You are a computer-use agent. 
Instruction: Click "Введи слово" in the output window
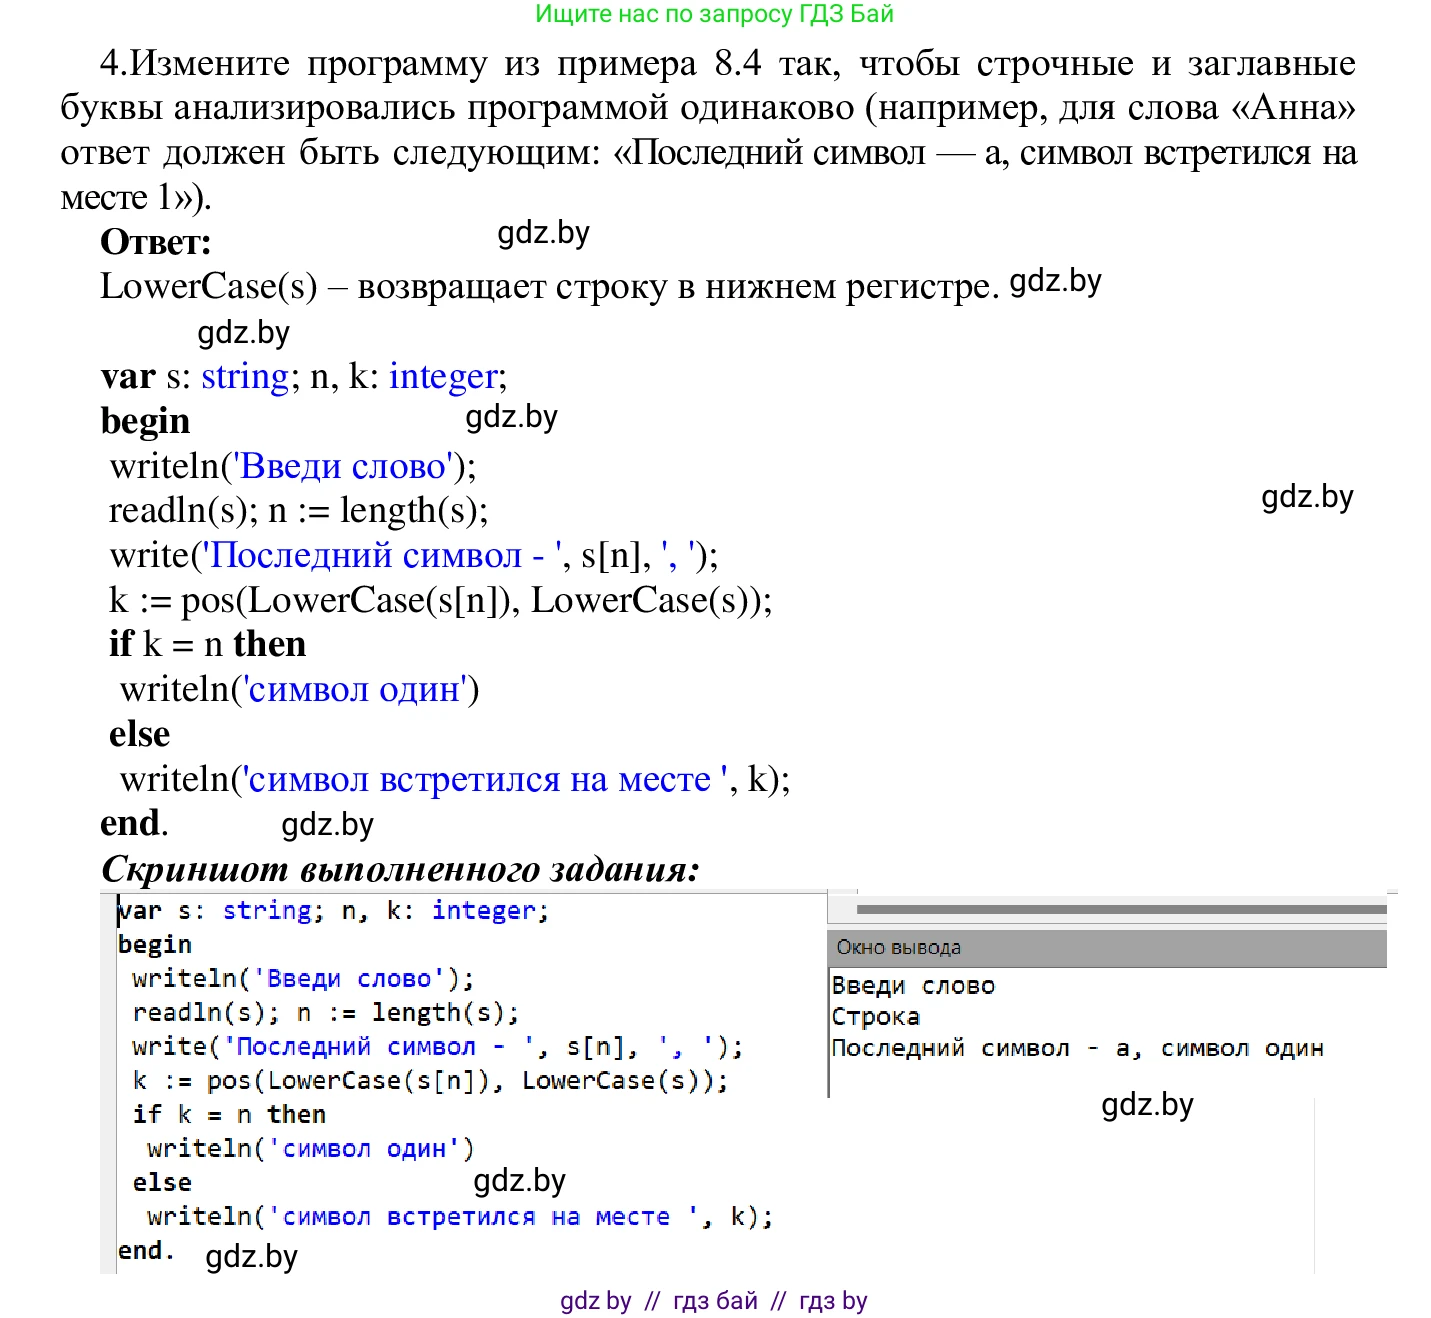point(913,986)
